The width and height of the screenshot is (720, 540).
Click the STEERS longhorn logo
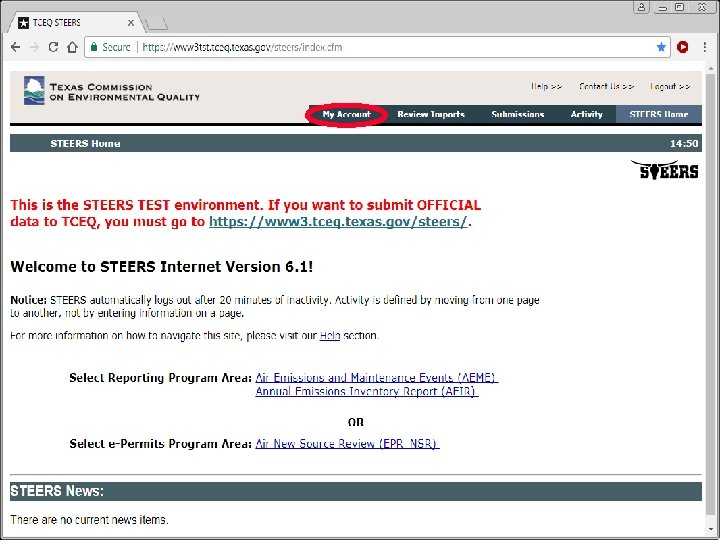665,169
